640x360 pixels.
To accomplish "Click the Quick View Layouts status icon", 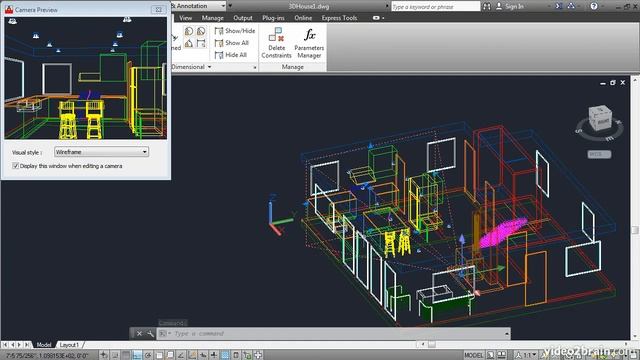I will pyautogui.click(x=491, y=355).
